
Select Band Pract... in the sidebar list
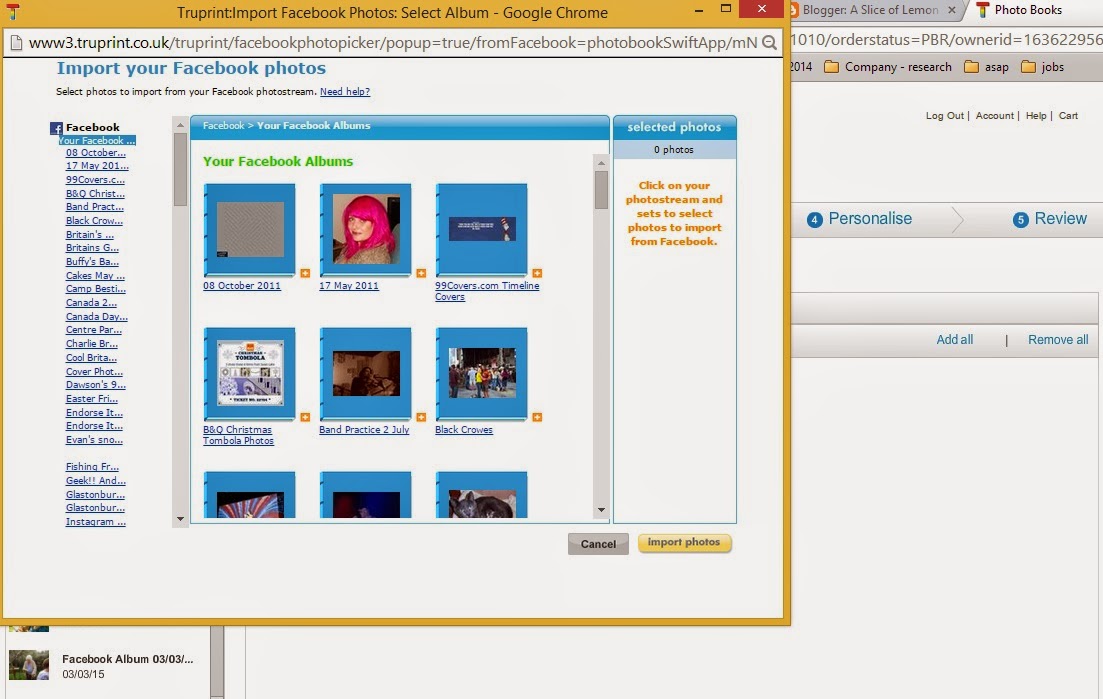click(x=94, y=207)
